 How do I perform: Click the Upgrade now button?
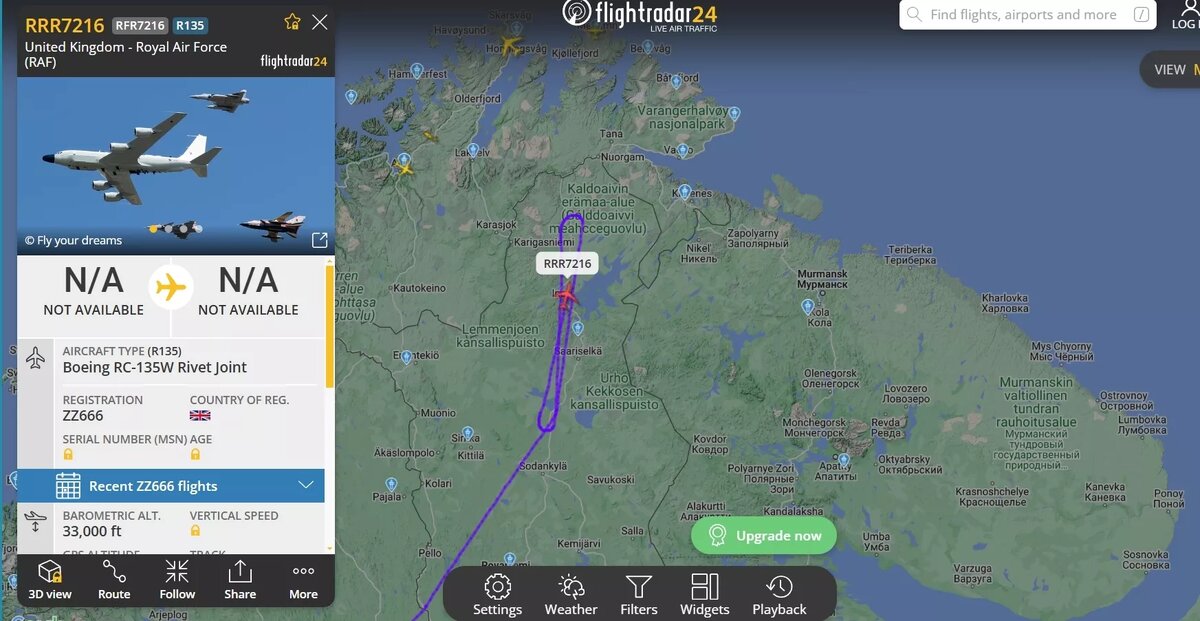point(764,536)
